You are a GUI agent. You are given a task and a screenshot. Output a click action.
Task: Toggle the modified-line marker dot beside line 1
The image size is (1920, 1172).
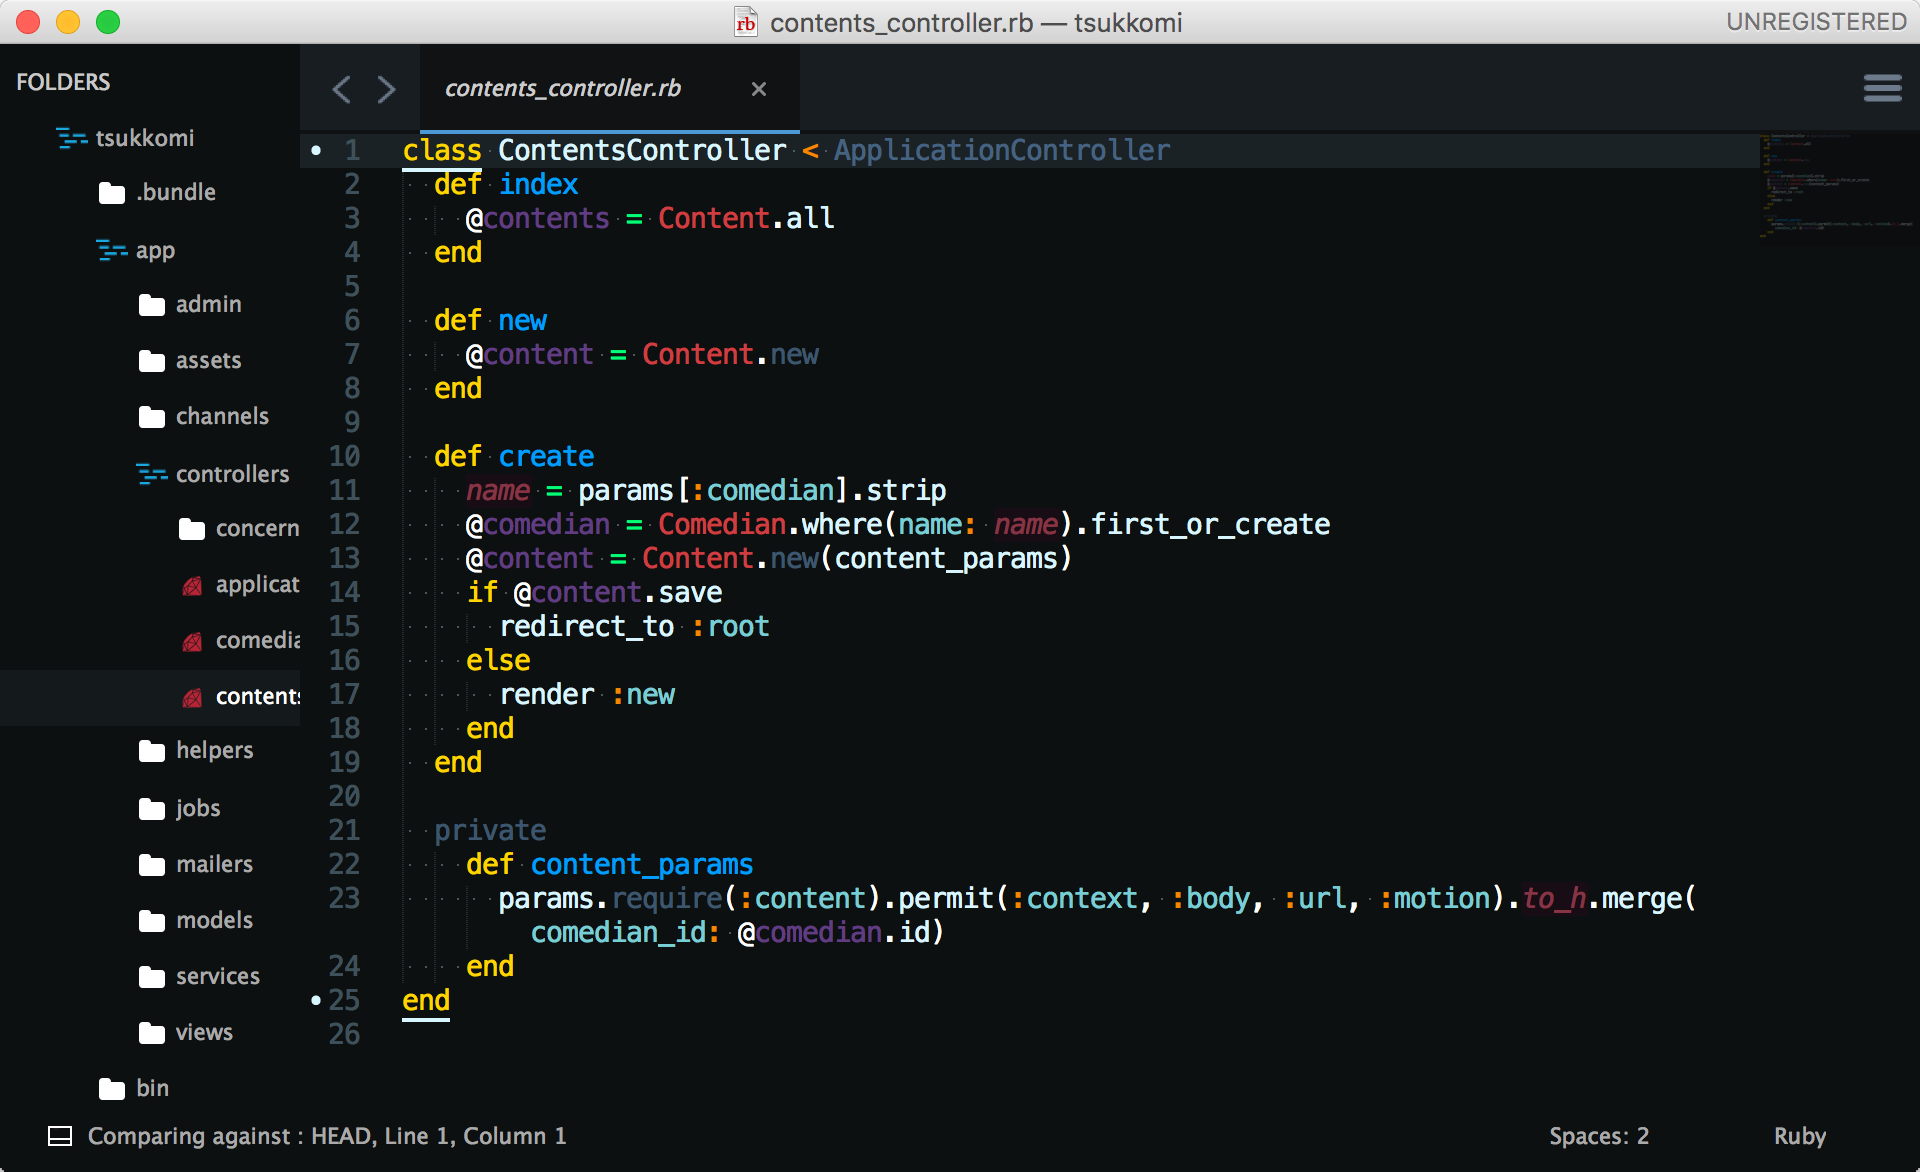pos(316,149)
